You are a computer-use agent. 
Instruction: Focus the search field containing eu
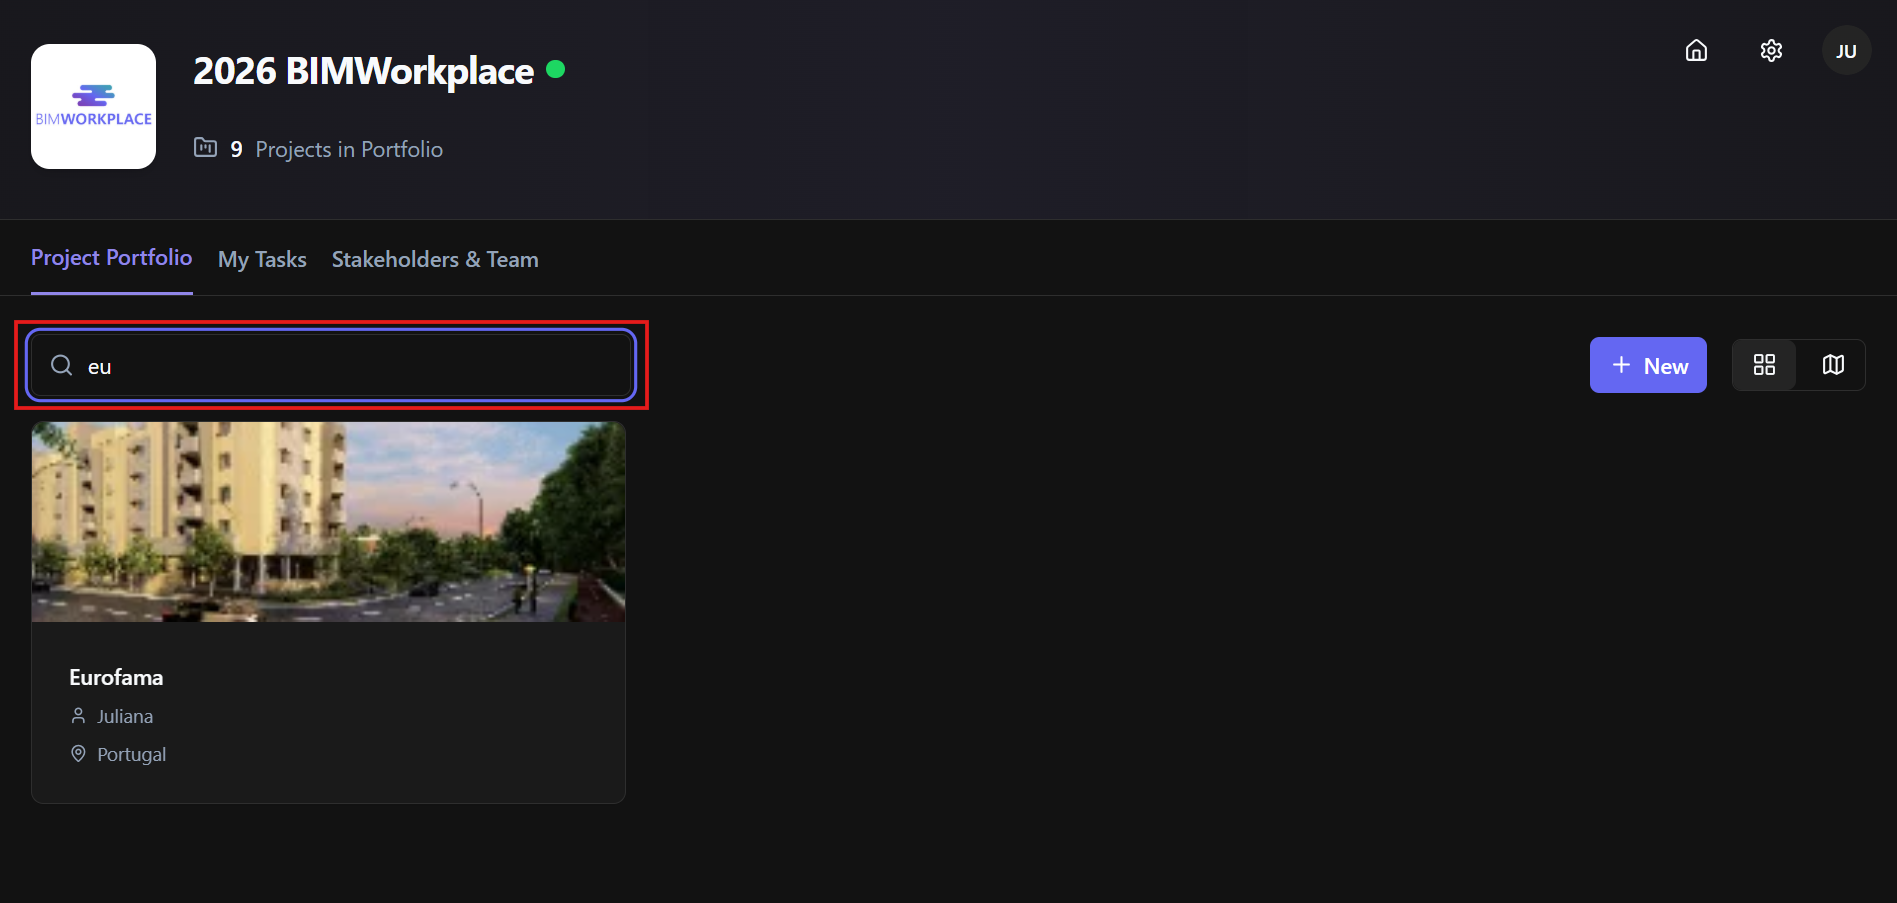[331, 365]
